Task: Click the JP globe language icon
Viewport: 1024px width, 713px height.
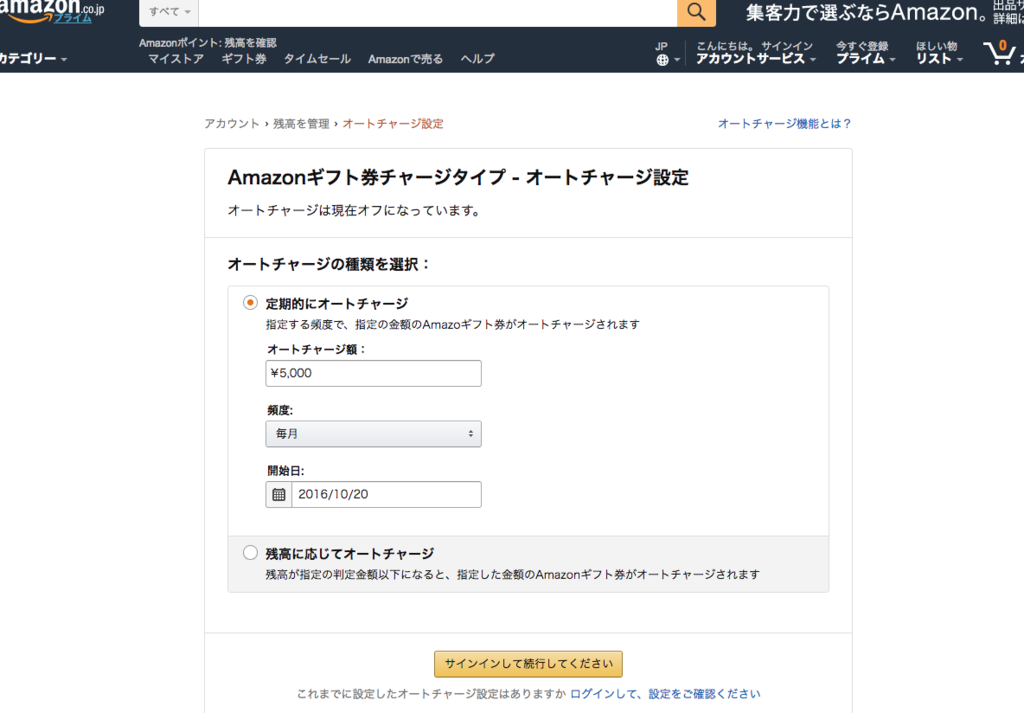Action: (x=662, y=59)
